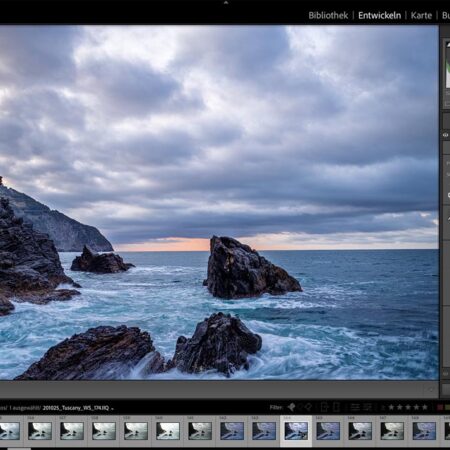Viewport: 450px width, 450px height.
Task: Select filmstrip thumbnail 145 right of highlighted
Action: click(x=328, y=431)
